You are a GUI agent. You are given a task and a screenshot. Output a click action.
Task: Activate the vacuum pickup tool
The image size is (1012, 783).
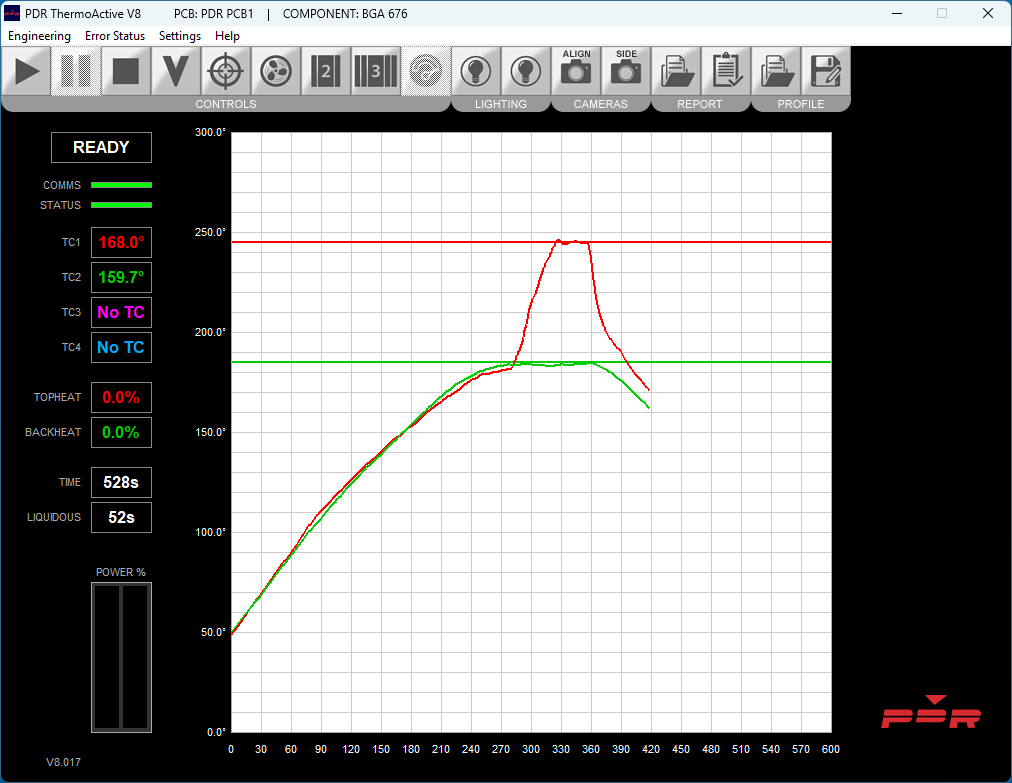pyautogui.click(x=176, y=71)
